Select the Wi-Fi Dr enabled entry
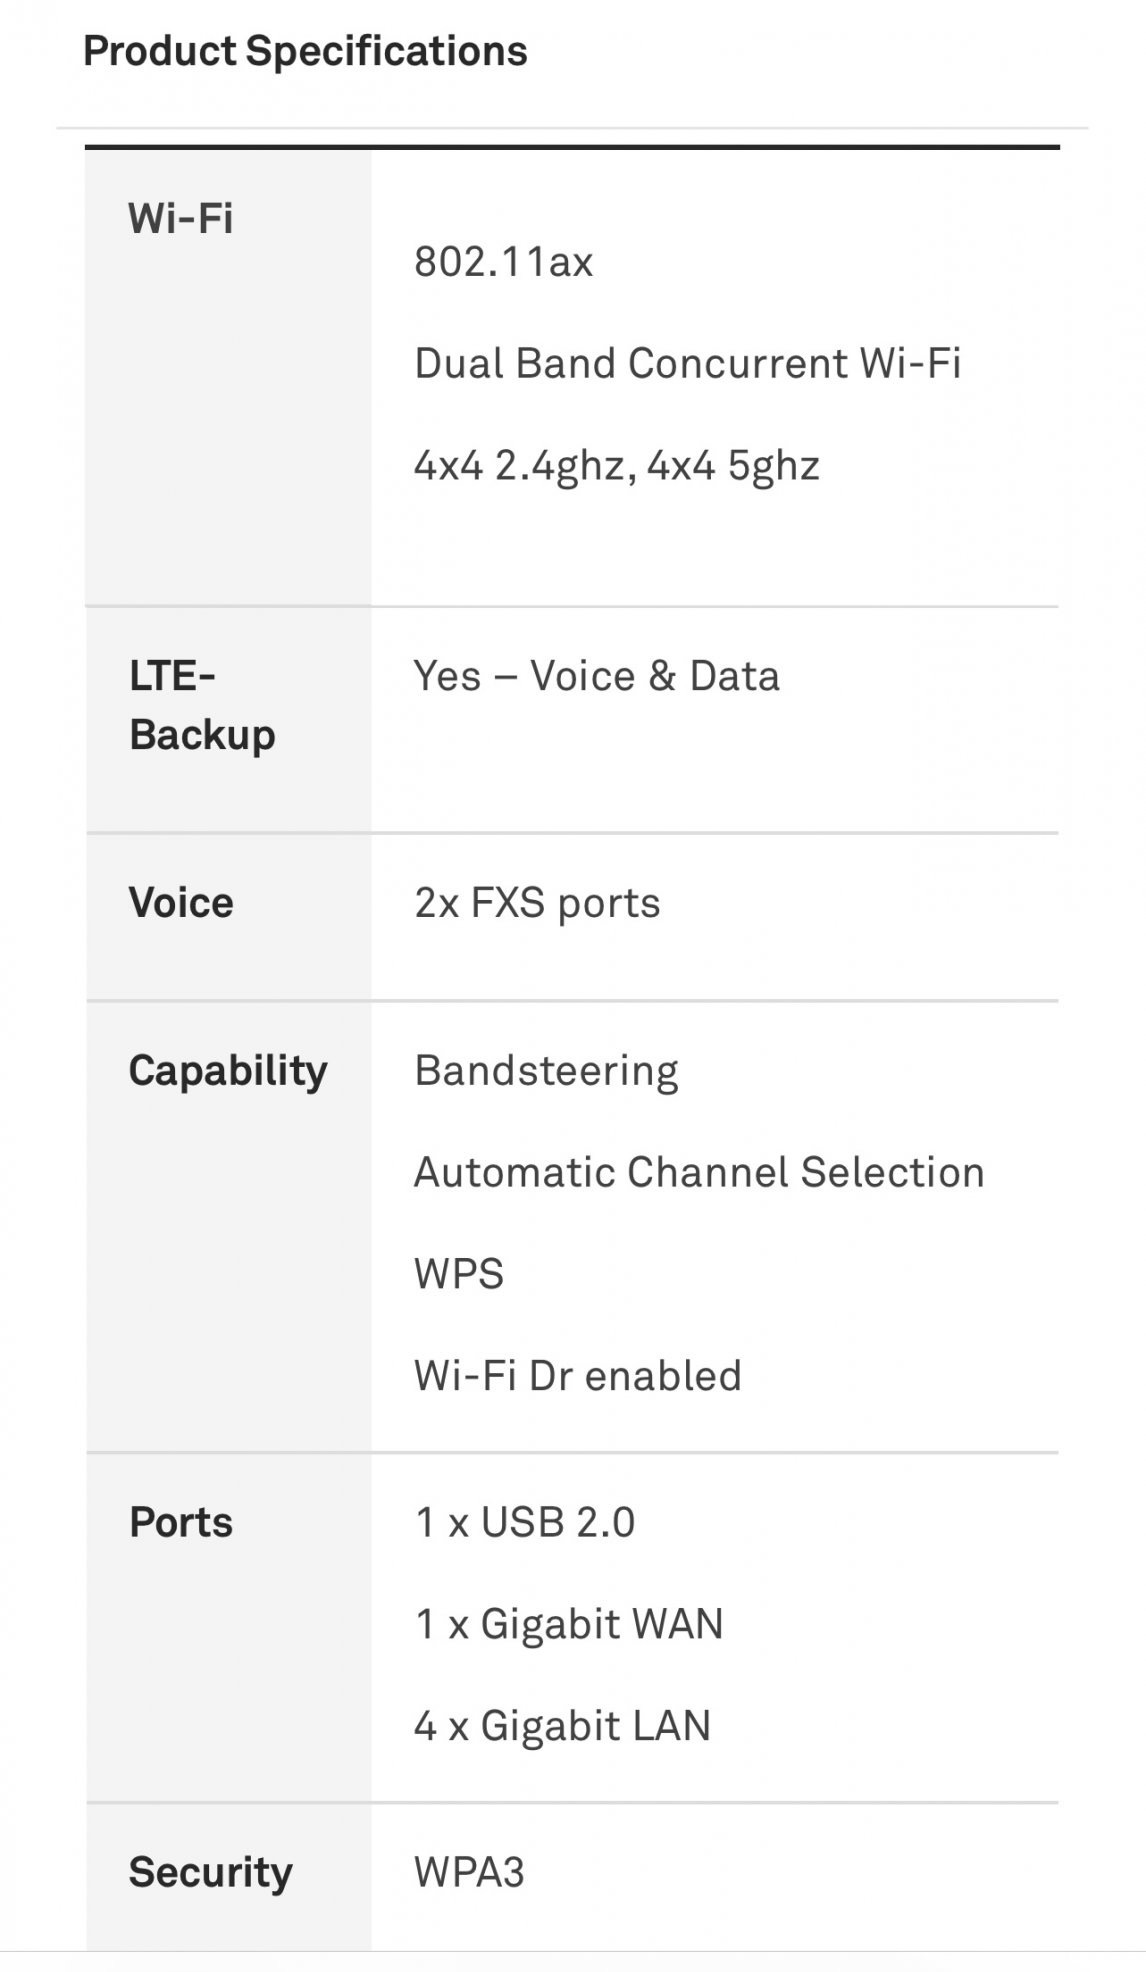 pos(578,1376)
